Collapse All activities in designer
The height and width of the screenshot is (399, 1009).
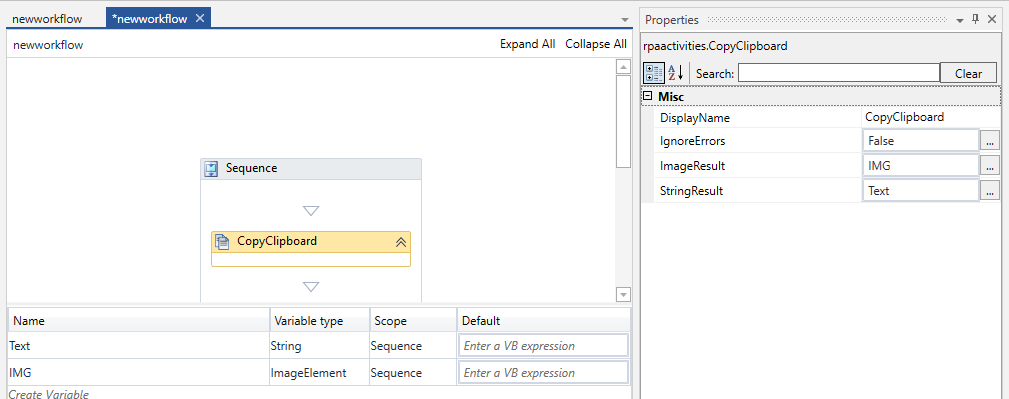(596, 44)
